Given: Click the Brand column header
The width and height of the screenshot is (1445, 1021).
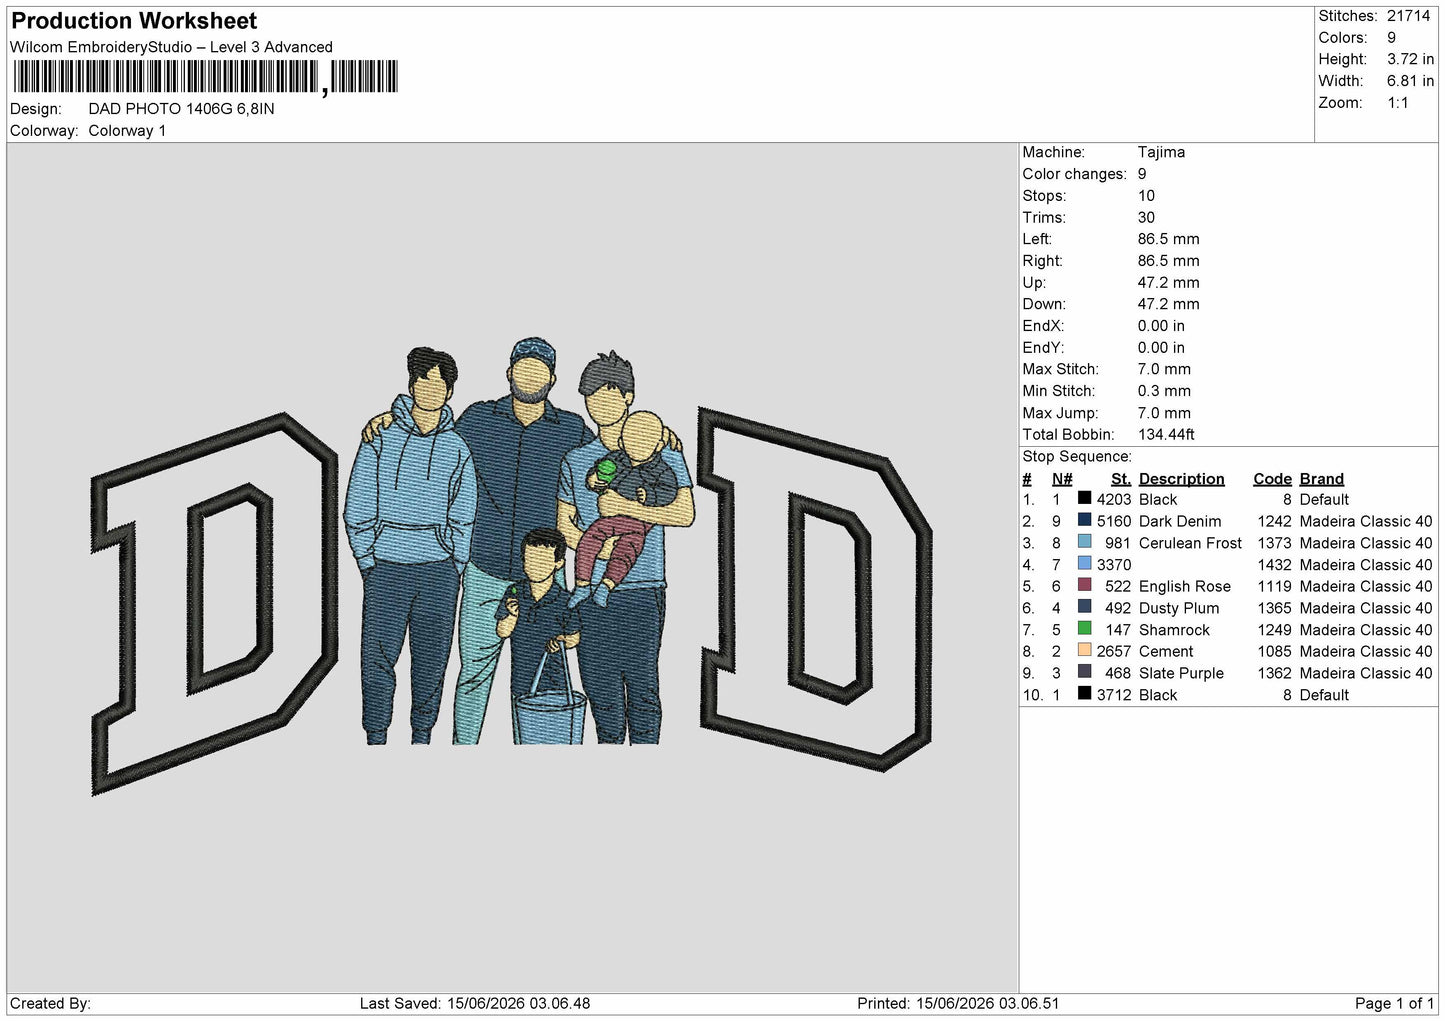Looking at the screenshot, I should 1321,479.
